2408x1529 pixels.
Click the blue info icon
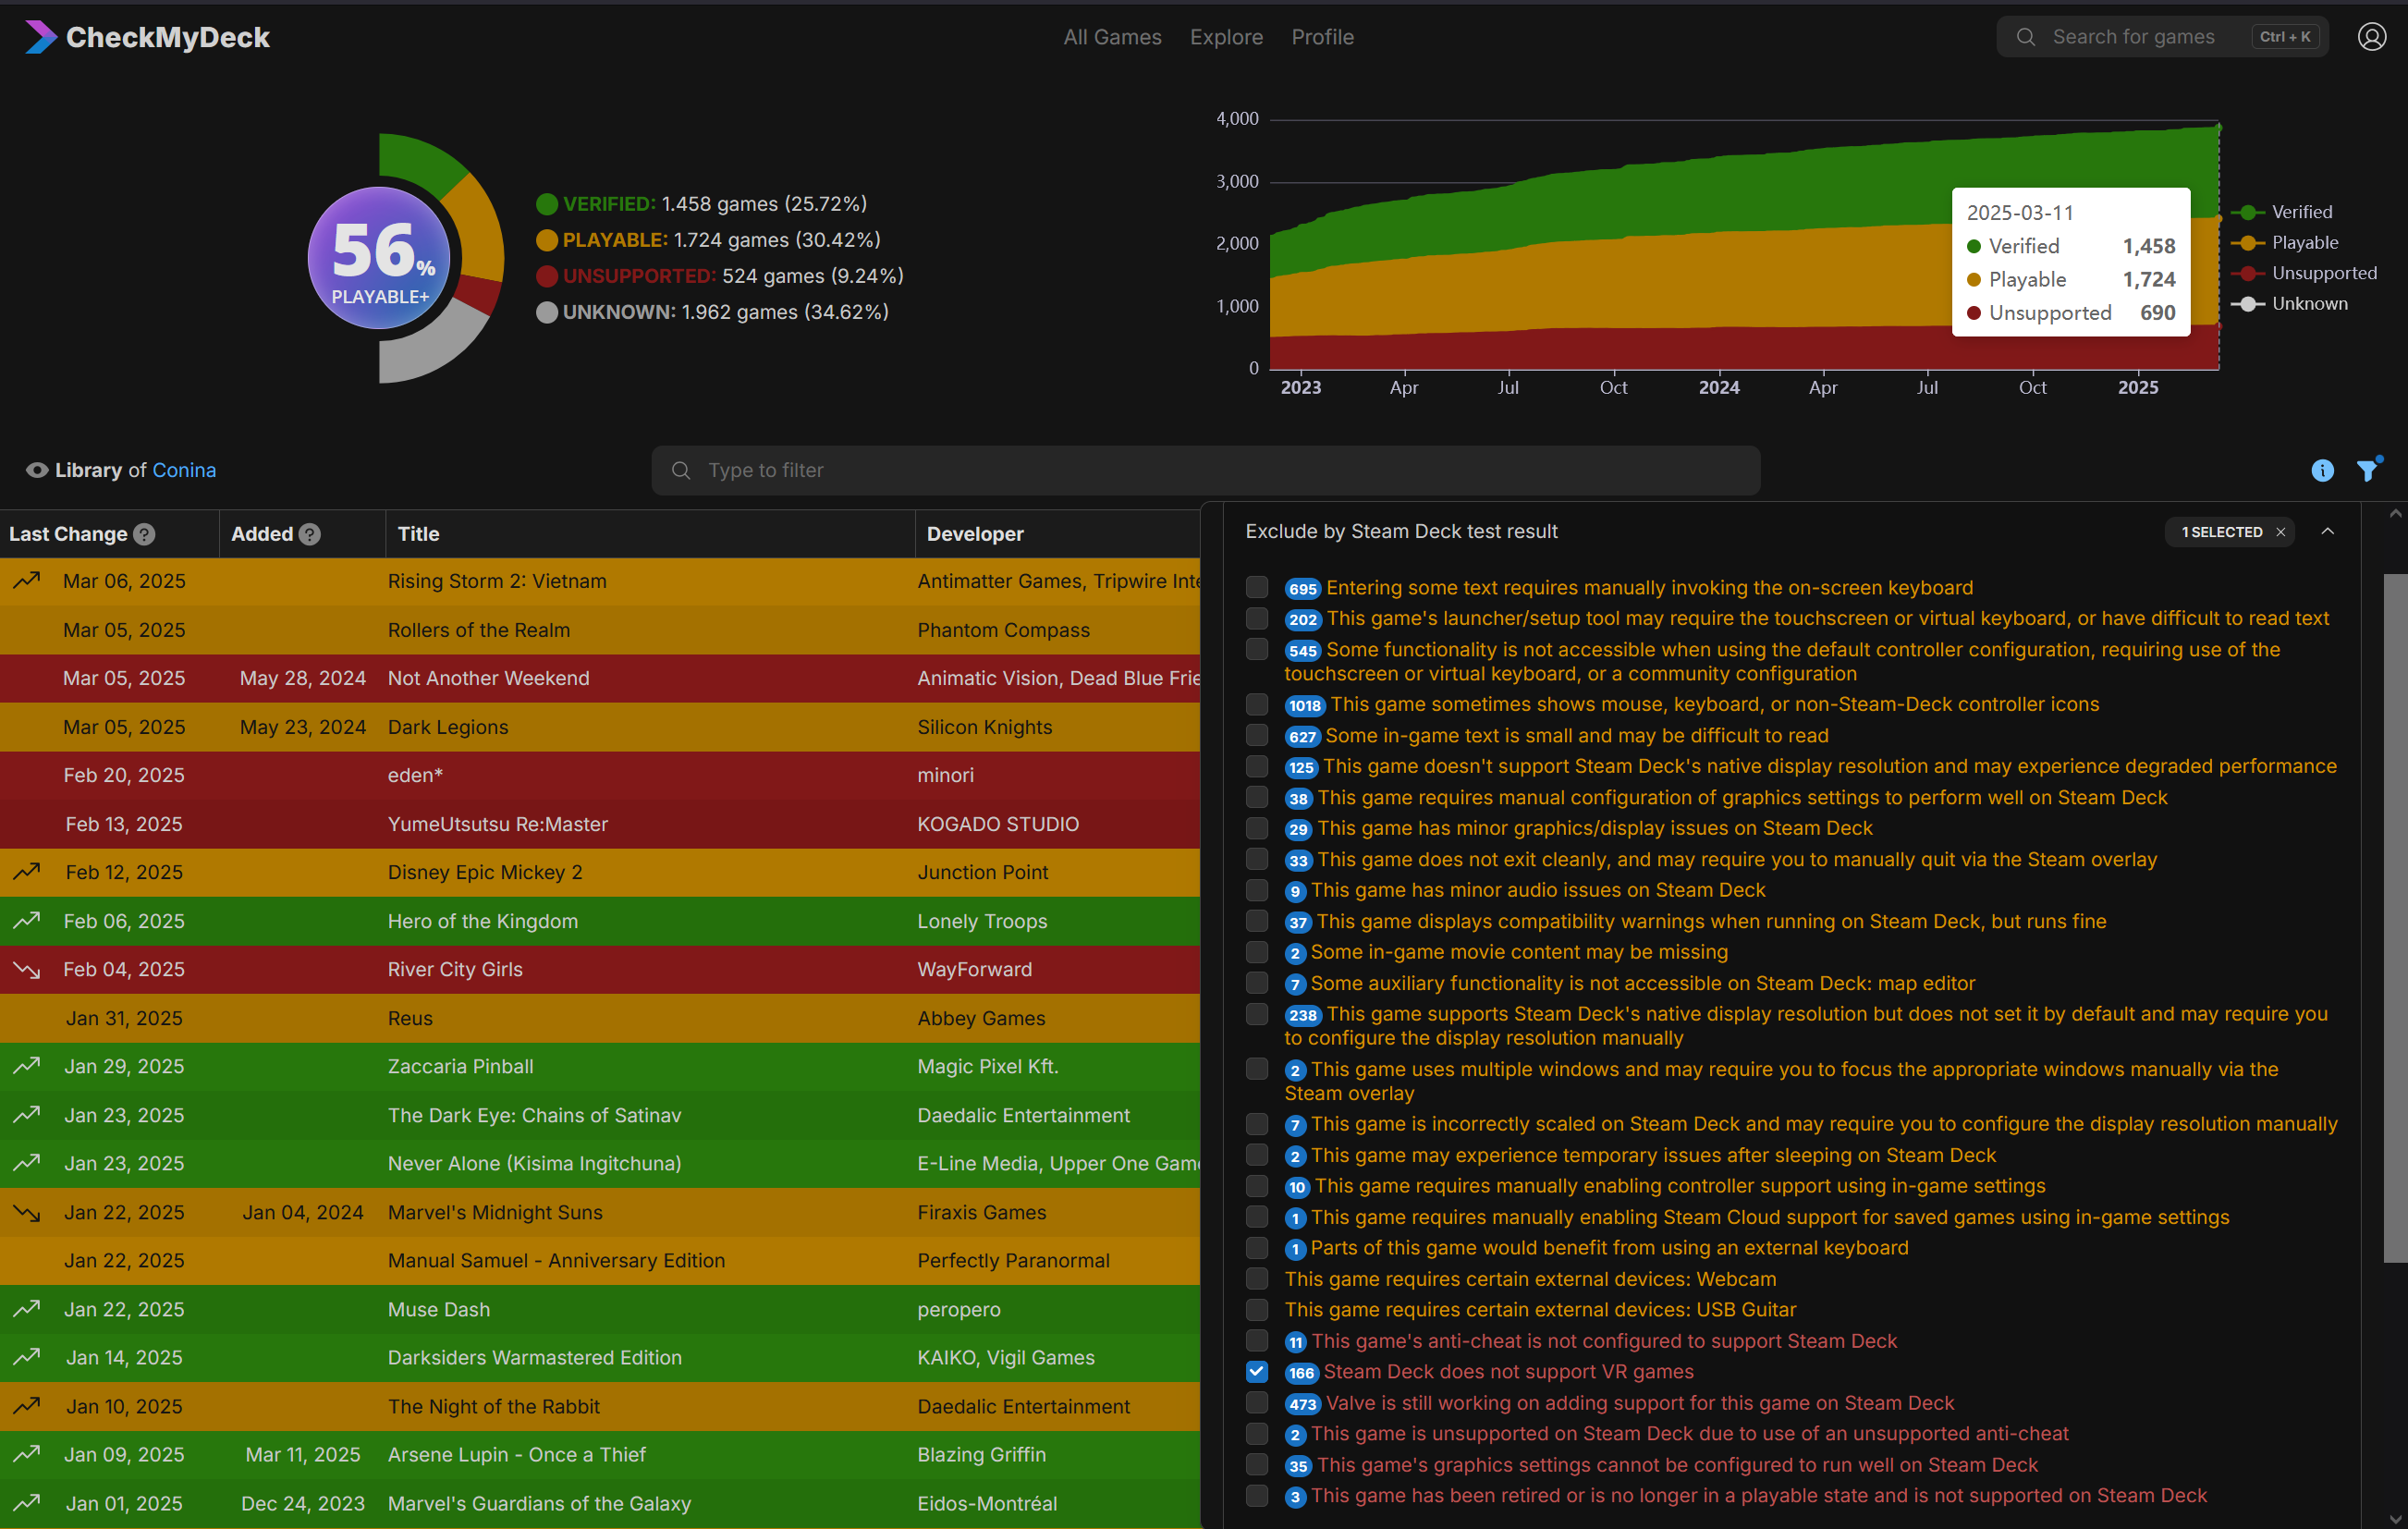coord(2322,470)
